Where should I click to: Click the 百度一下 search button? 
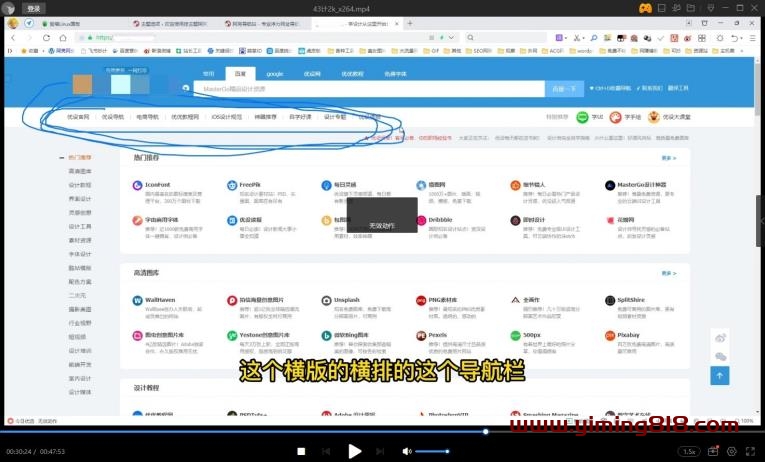tap(564, 89)
